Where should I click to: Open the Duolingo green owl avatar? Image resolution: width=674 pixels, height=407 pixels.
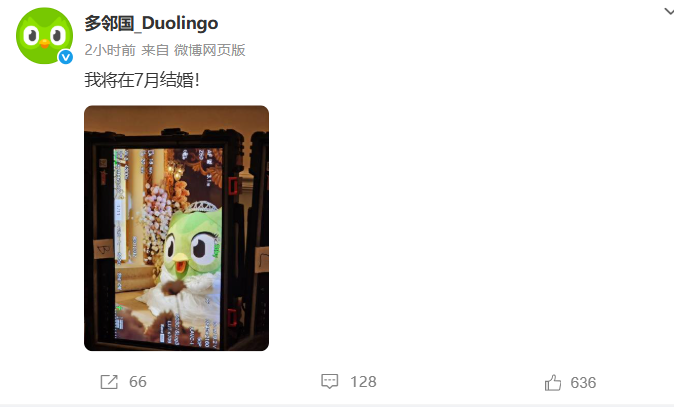tap(44, 36)
